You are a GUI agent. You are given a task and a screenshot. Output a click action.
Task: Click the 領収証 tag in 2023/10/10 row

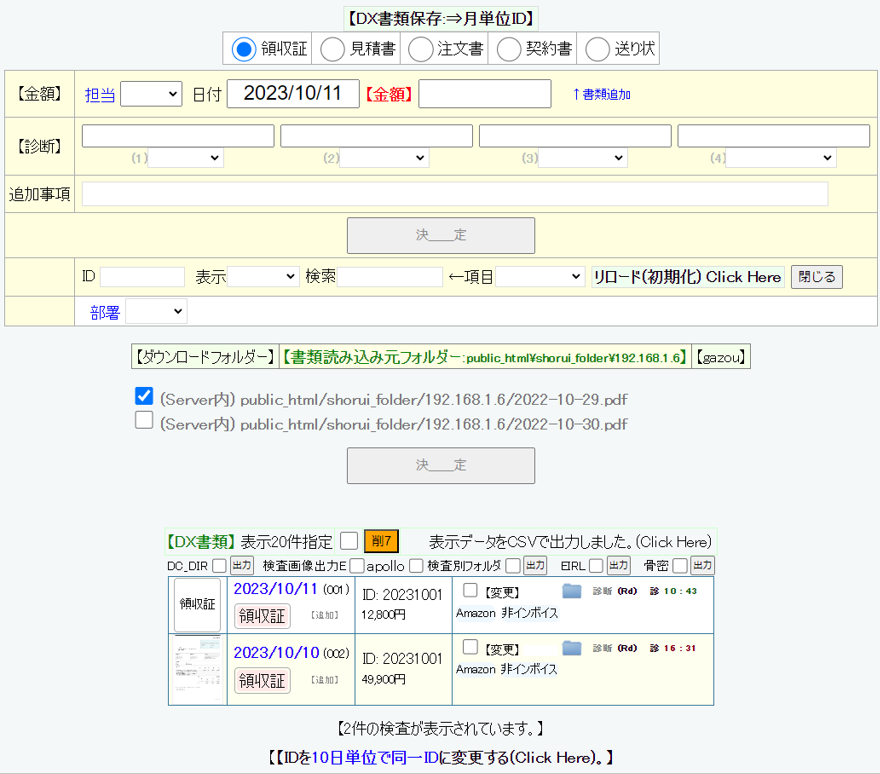pos(262,680)
